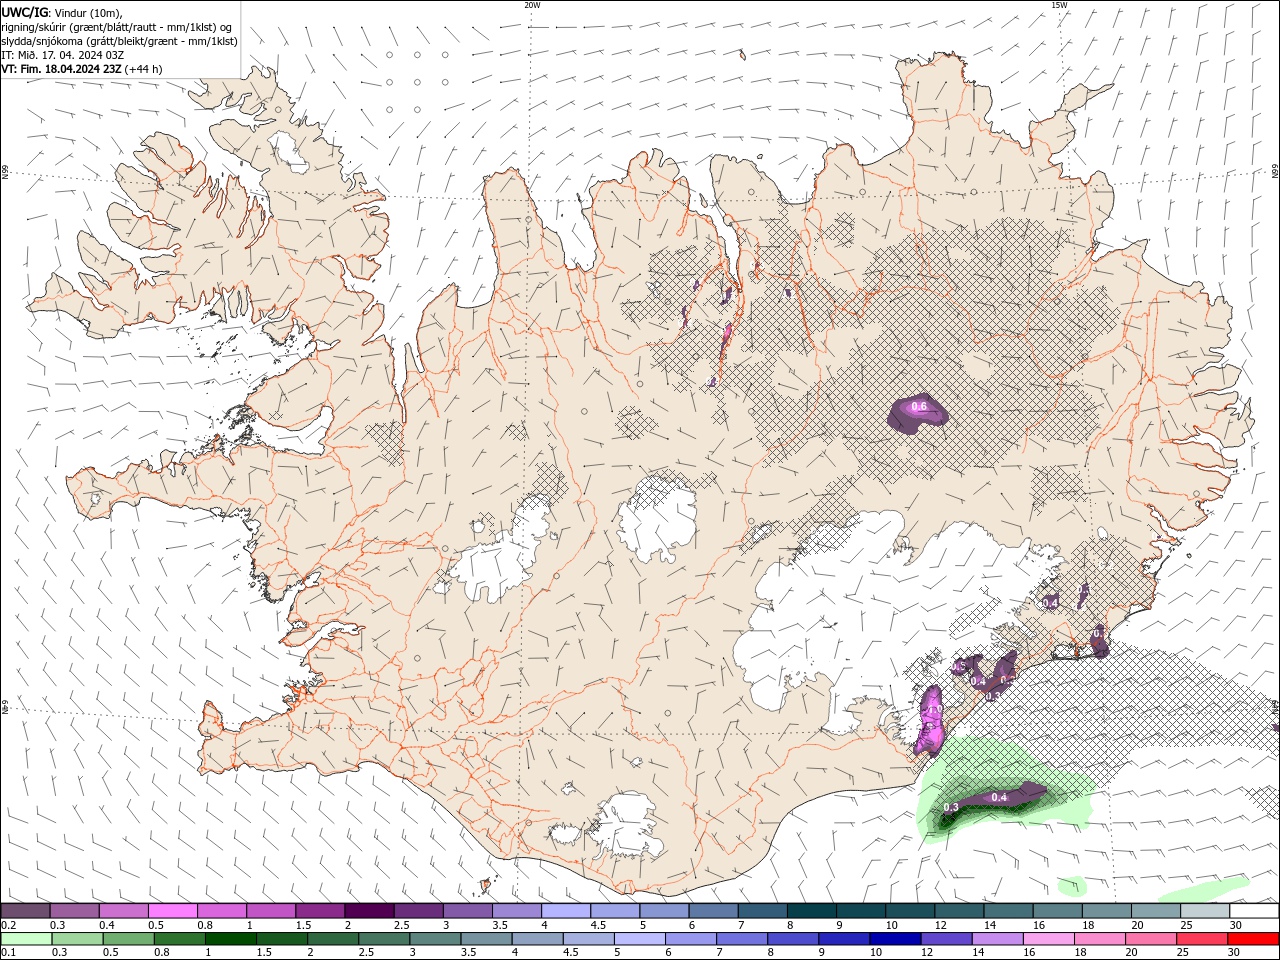Click the top-row swatch labeled 20
The width and height of the screenshot is (1280, 960).
point(1155,911)
